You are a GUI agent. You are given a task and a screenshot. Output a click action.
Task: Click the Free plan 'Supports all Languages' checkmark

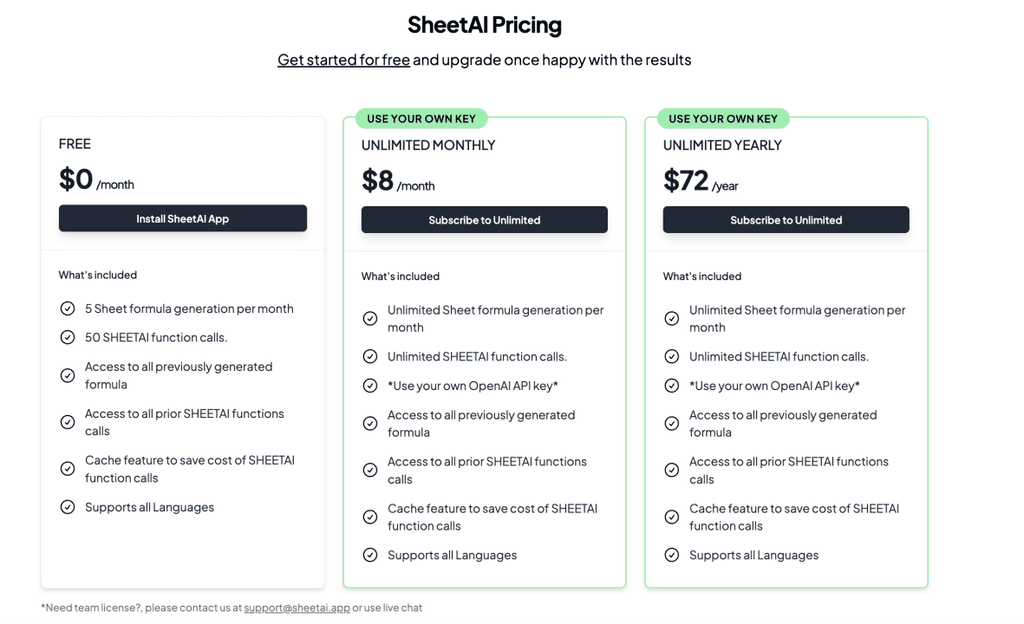pyautogui.click(x=68, y=507)
